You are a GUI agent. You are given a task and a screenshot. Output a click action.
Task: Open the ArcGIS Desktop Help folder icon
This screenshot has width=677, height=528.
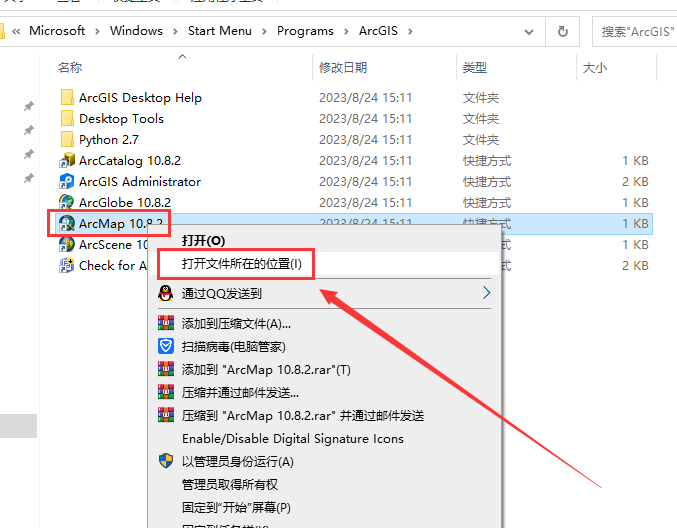pyautogui.click(x=67, y=98)
